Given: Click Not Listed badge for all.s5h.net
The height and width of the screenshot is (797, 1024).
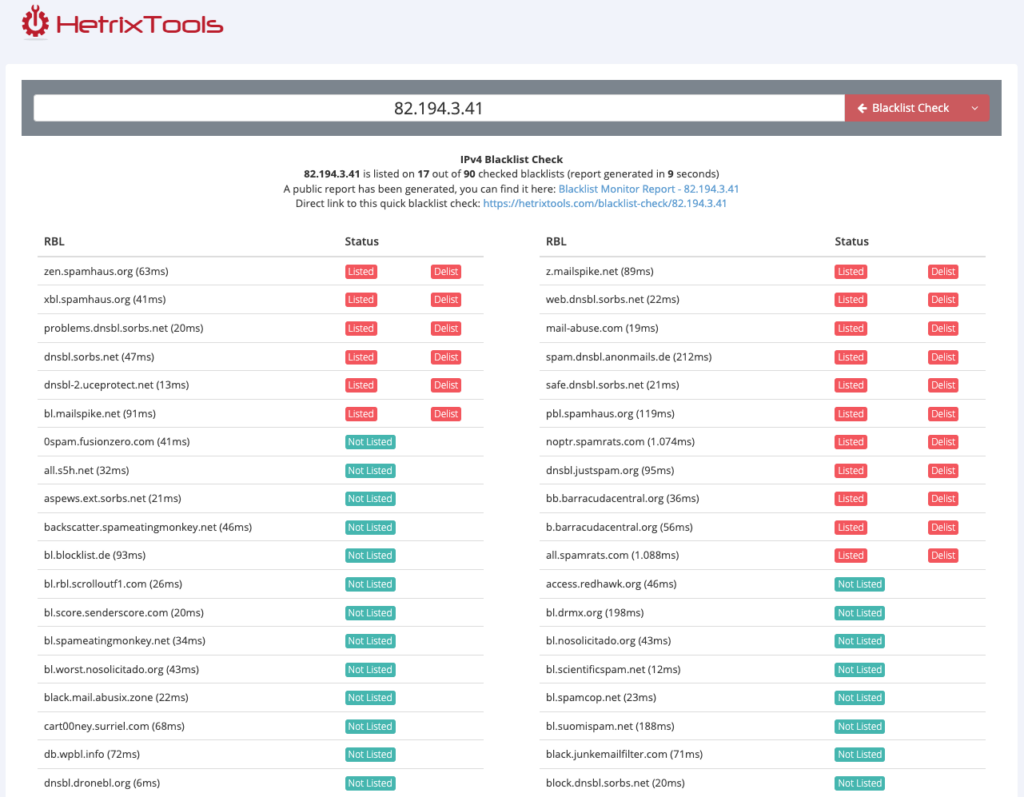Looking at the screenshot, I should (x=370, y=470).
